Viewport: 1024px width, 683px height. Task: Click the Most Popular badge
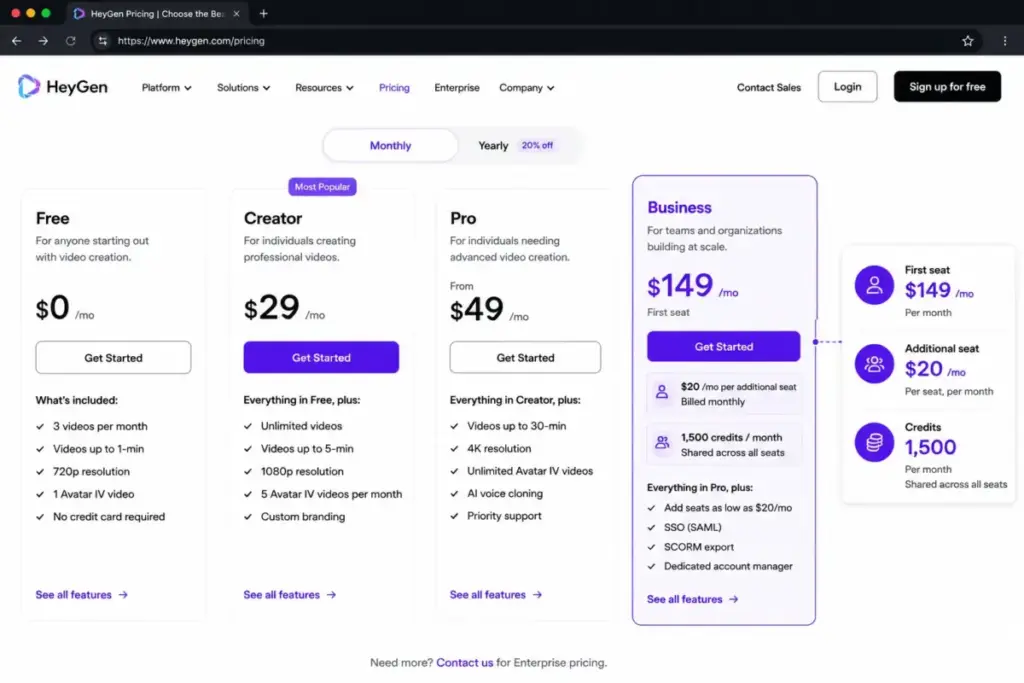point(322,187)
